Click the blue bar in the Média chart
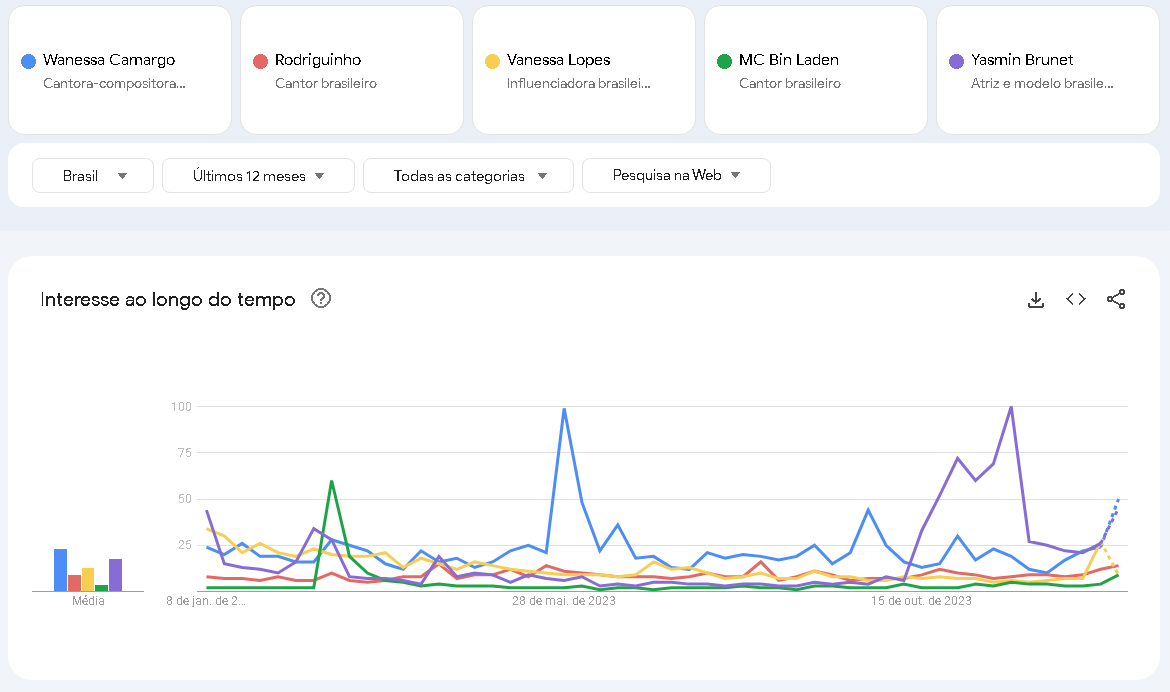 [x=60, y=570]
